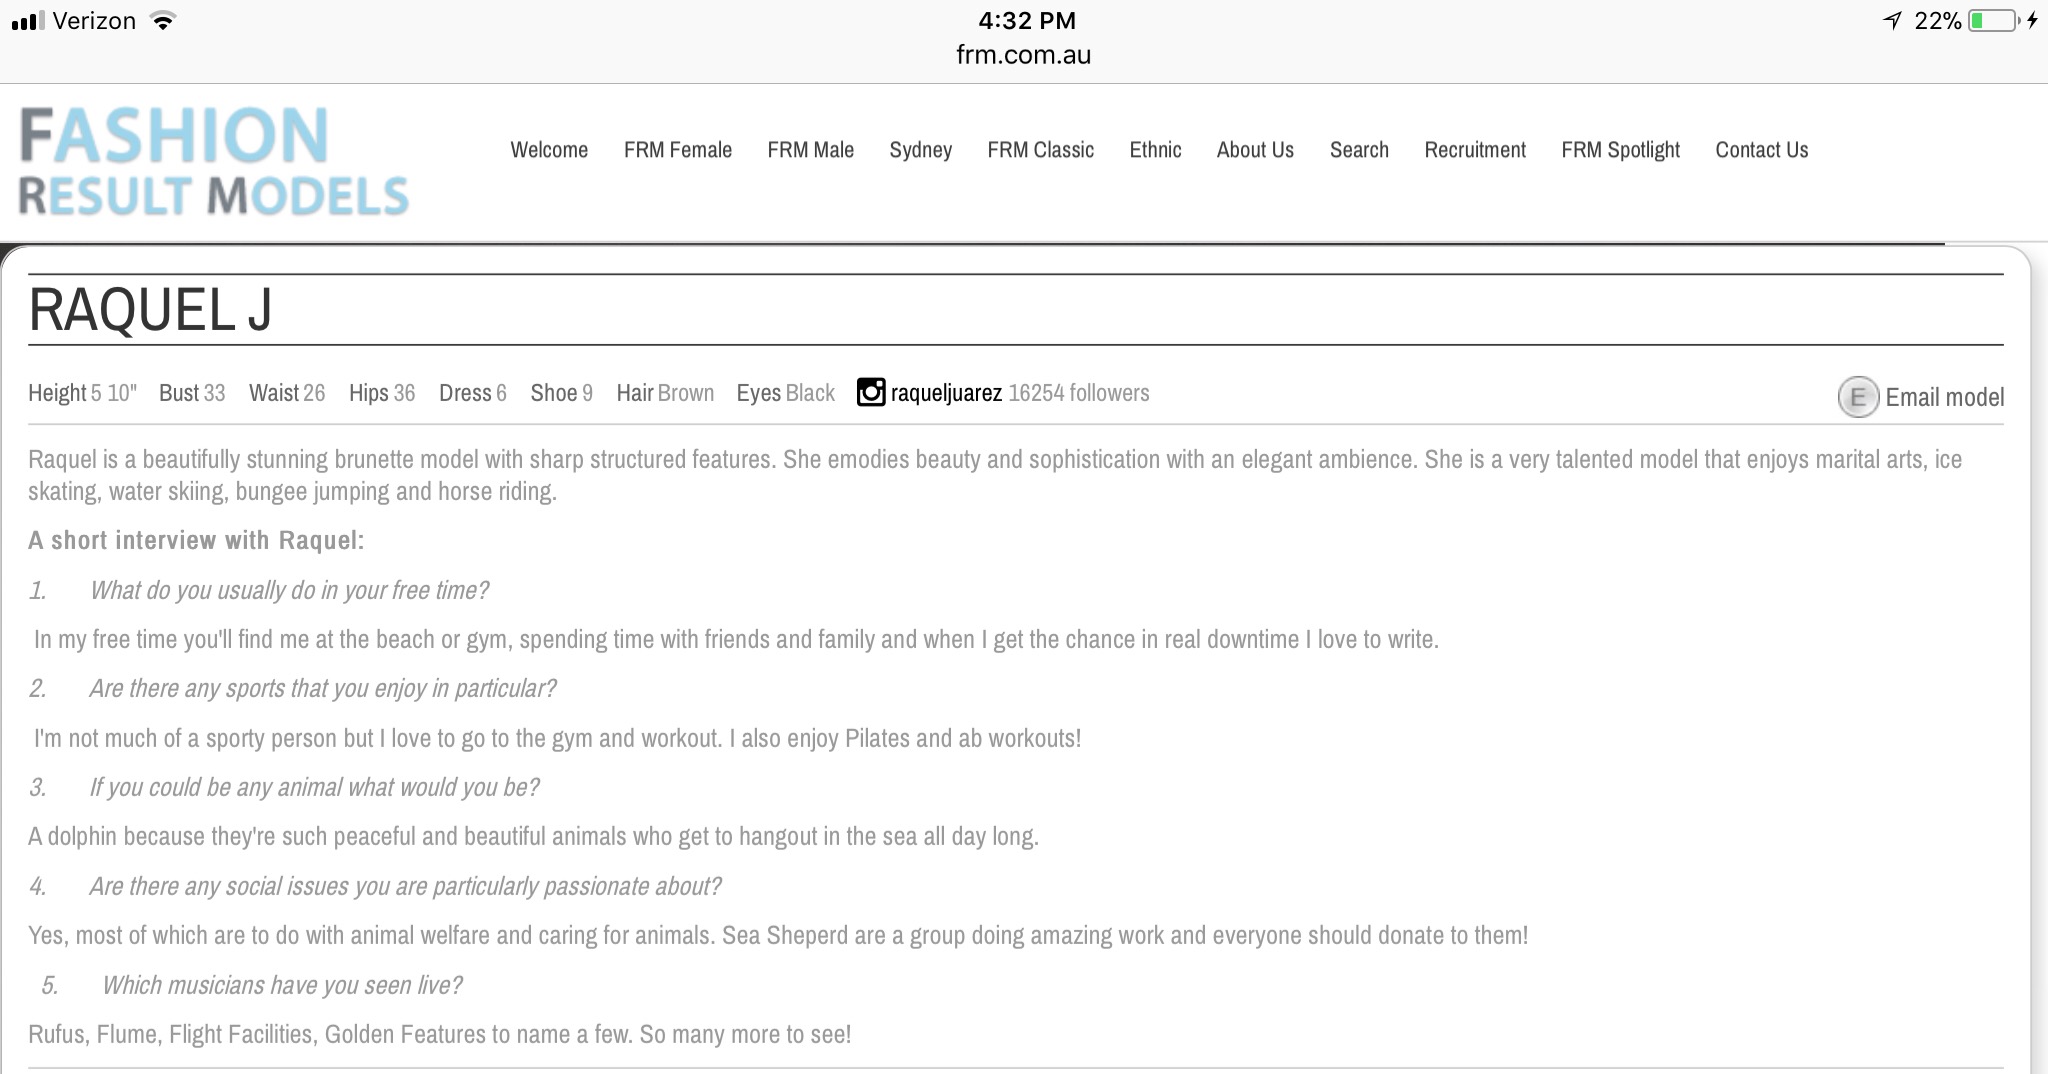Tap the frm.com.au address bar
The width and height of the screenshot is (2048, 1074).
[1023, 55]
